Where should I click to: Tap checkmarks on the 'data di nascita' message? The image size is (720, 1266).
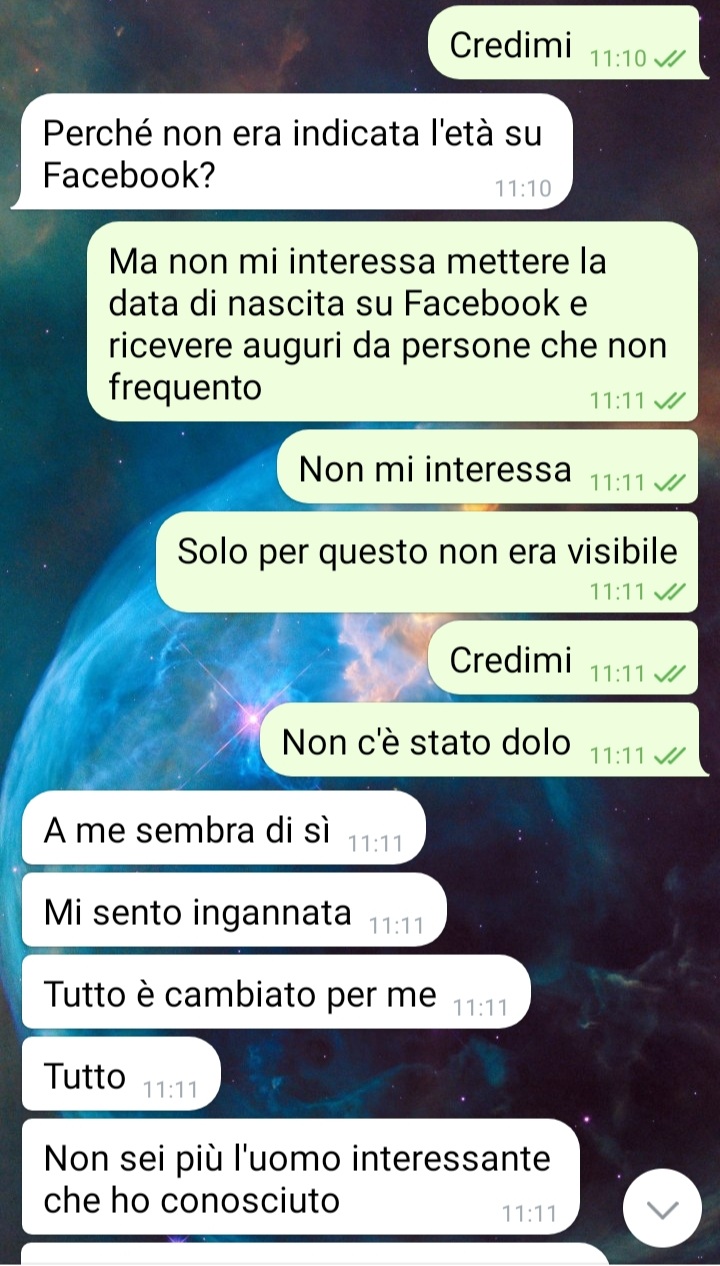pyautogui.click(x=669, y=402)
